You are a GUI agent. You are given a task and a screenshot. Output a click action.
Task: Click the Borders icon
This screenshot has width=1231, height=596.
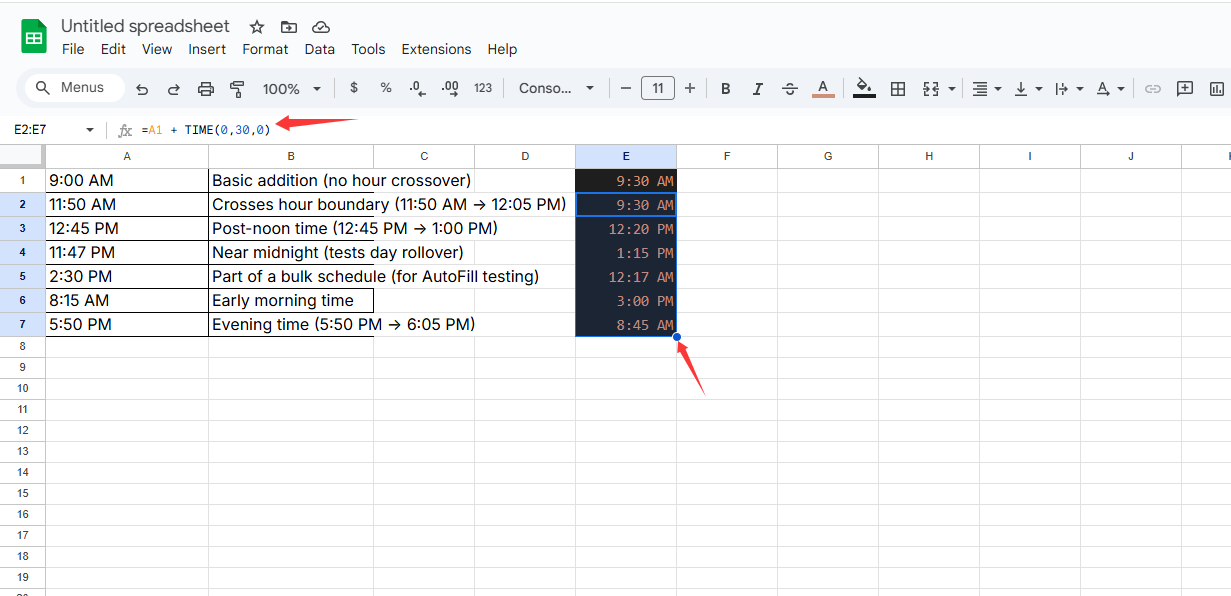[898, 89]
